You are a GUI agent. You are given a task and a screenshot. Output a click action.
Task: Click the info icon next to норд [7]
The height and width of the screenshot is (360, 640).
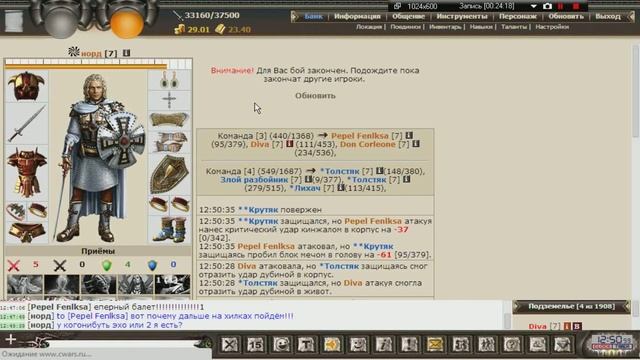(127, 53)
